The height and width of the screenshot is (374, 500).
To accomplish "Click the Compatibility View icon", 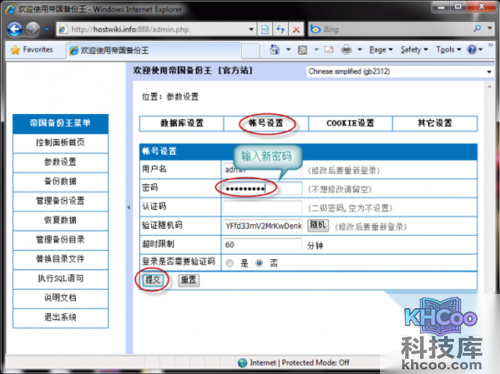I will [265, 29].
